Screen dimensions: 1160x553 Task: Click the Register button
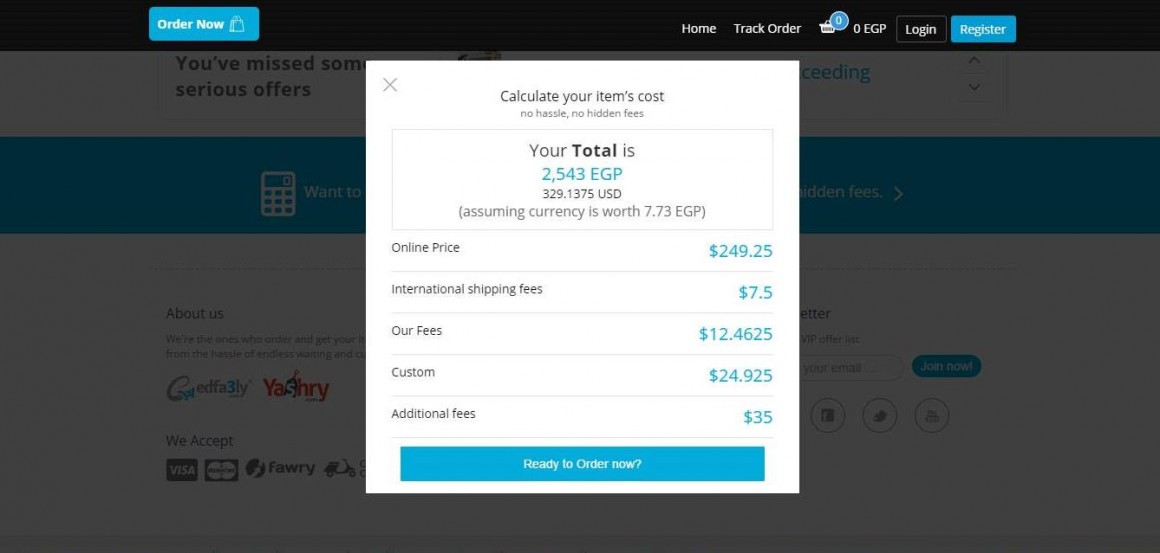[983, 29]
